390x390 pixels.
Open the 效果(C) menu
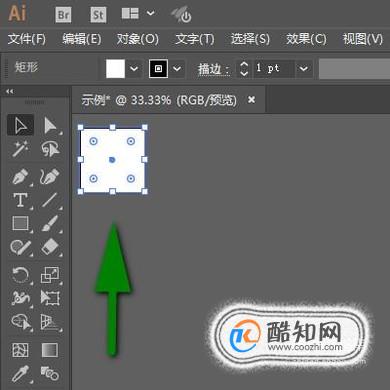tap(306, 39)
